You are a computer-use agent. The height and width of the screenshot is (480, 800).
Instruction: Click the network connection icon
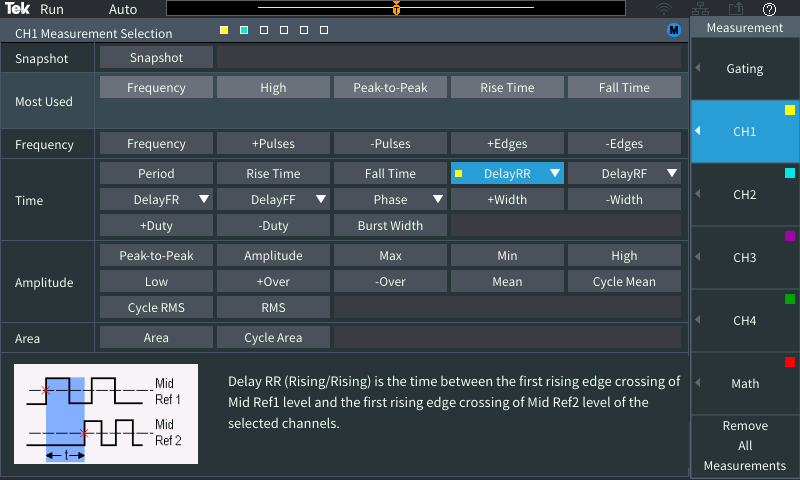tap(700, 9)
